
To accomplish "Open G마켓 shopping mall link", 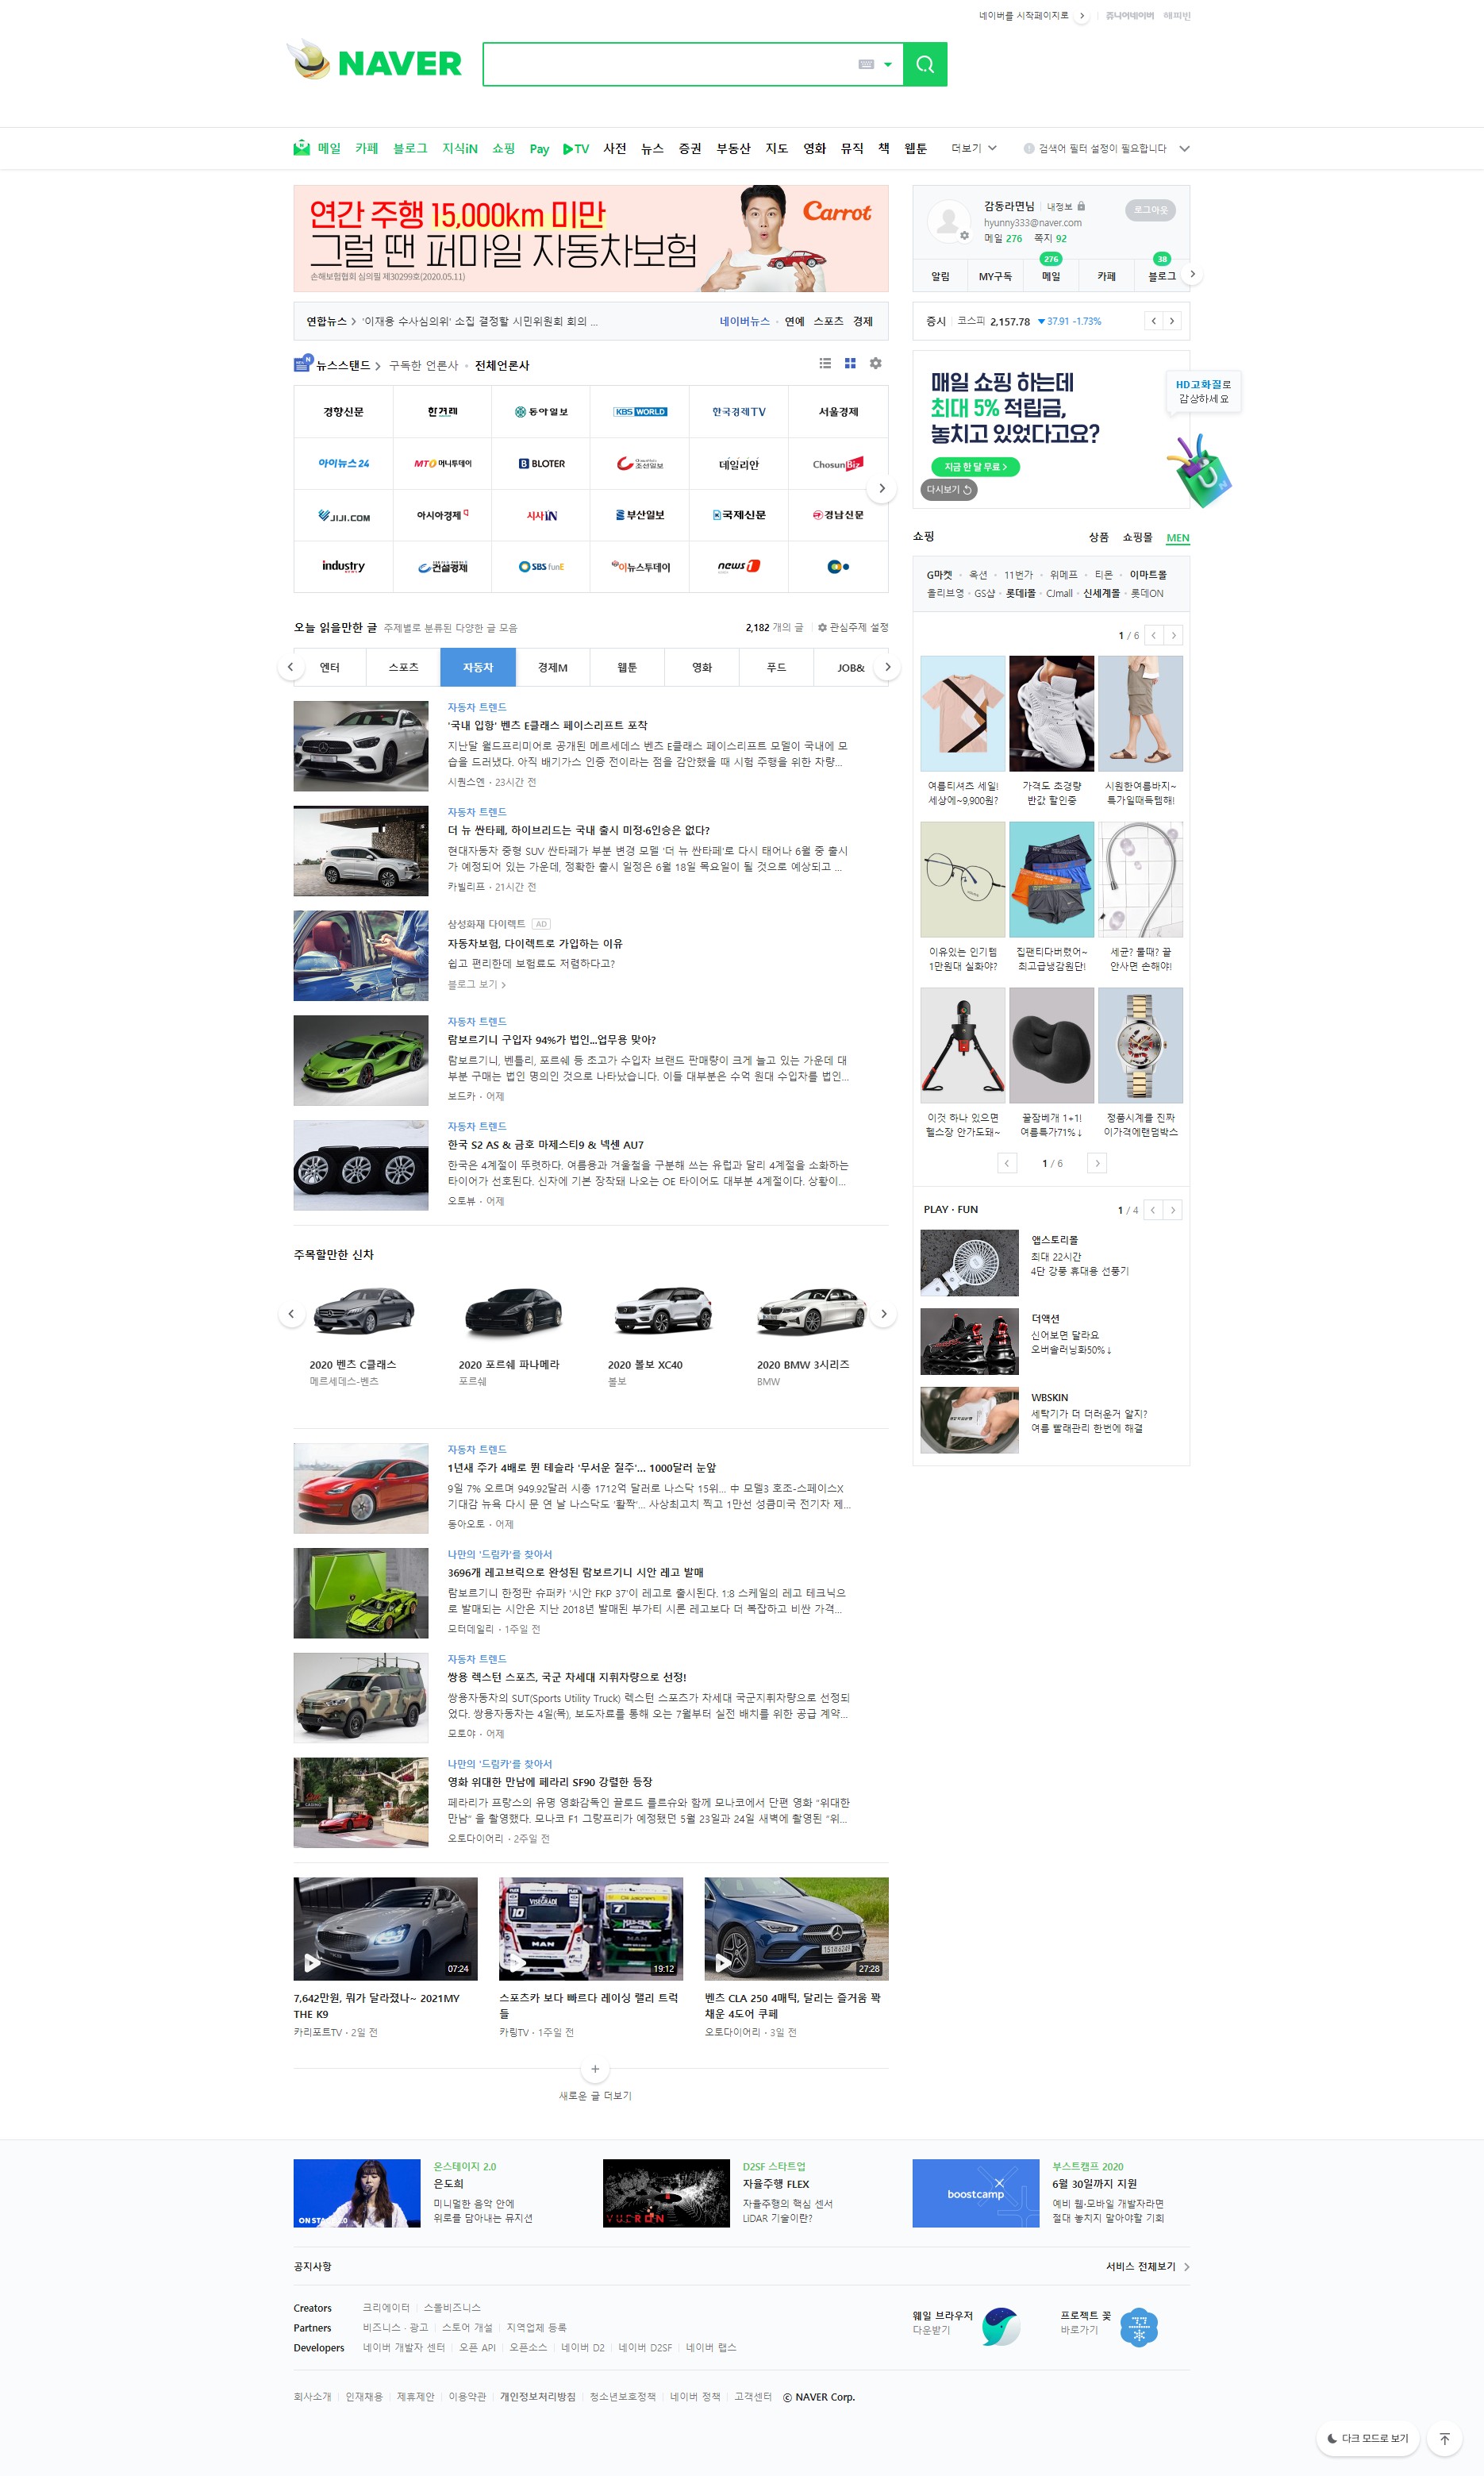I will tap(939, 575).
